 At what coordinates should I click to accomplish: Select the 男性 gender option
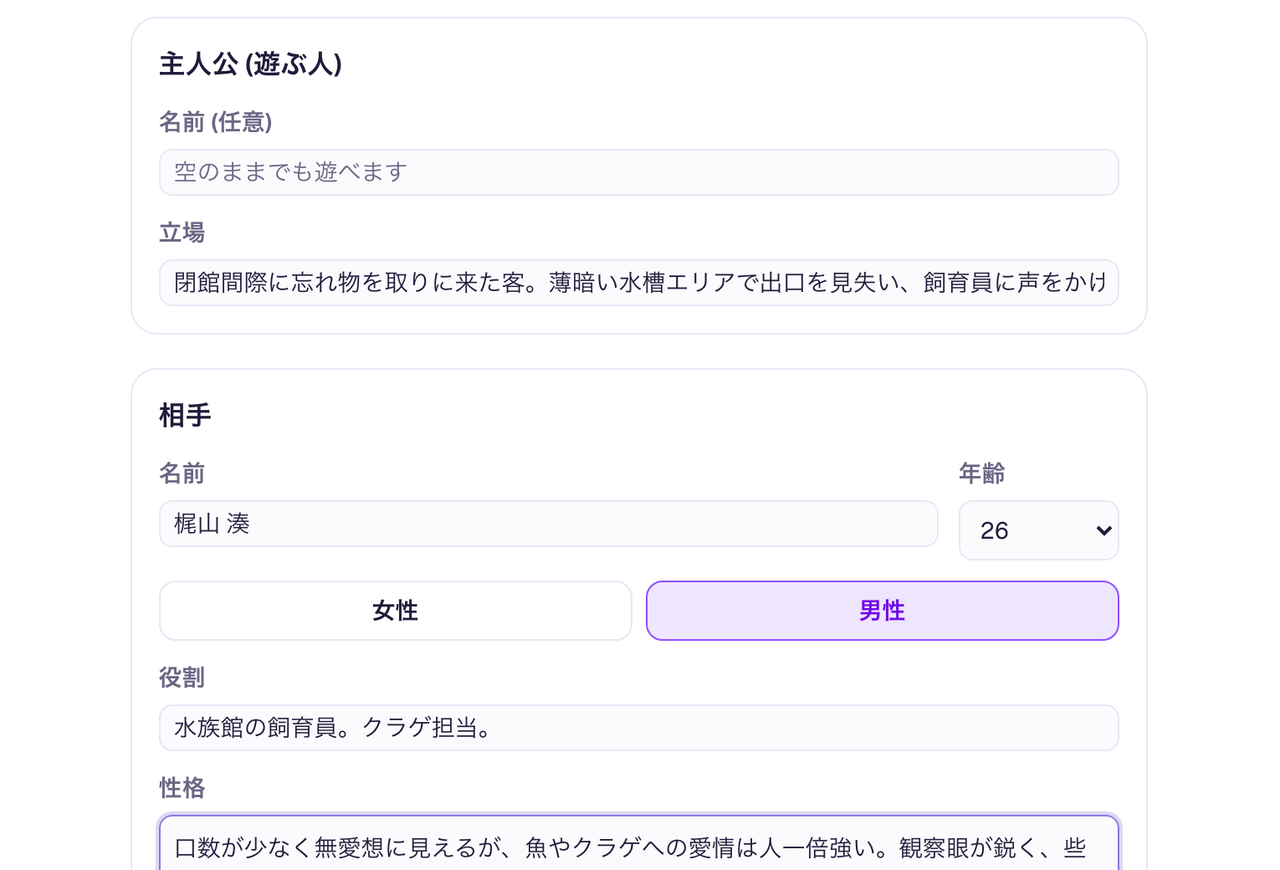click(882, 611)
